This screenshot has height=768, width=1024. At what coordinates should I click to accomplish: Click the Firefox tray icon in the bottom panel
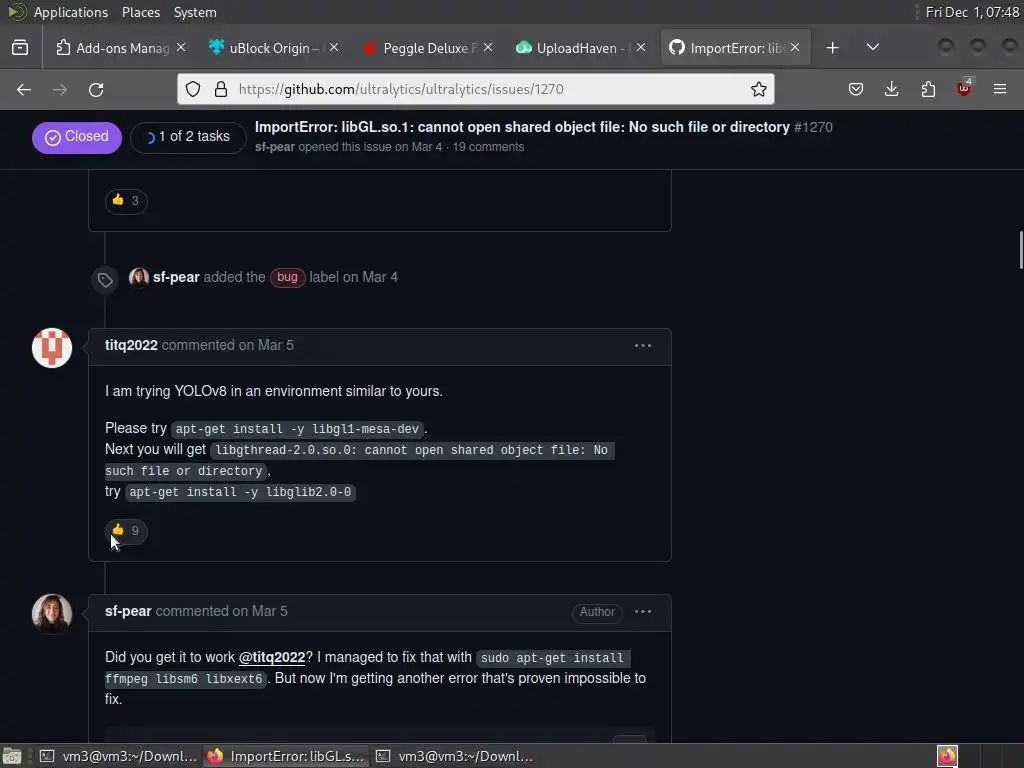pos(947,756)
